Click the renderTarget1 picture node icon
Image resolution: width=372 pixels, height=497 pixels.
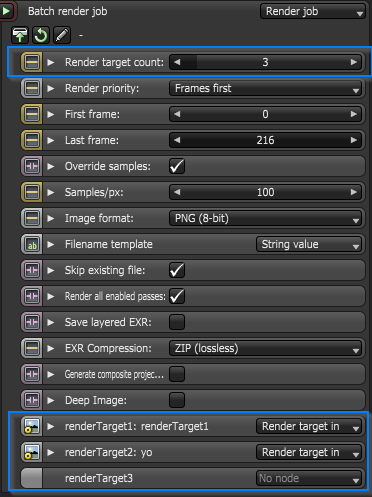32,426
